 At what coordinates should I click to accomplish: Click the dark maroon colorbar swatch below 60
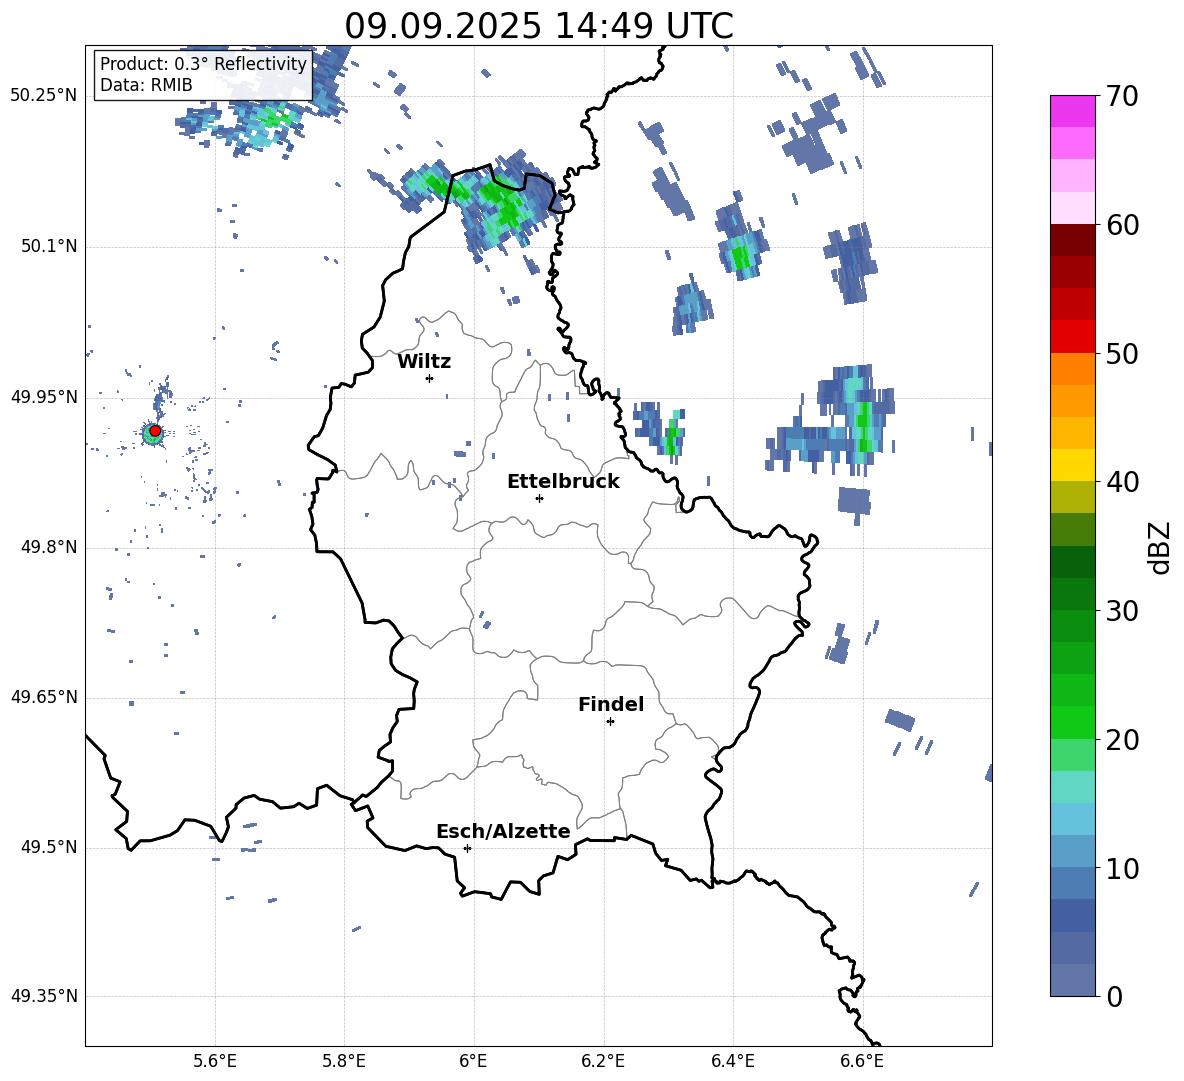click(1072, 241)
